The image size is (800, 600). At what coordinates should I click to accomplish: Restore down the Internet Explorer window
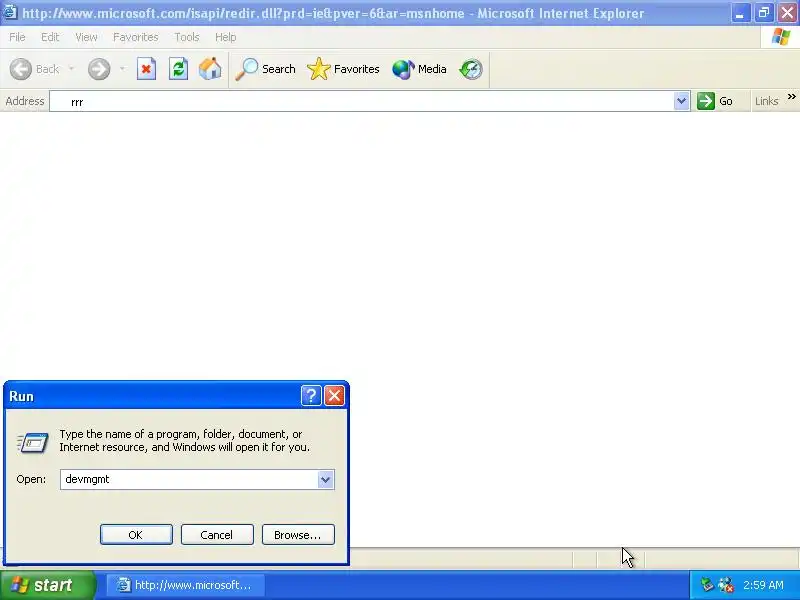(763, 13)
